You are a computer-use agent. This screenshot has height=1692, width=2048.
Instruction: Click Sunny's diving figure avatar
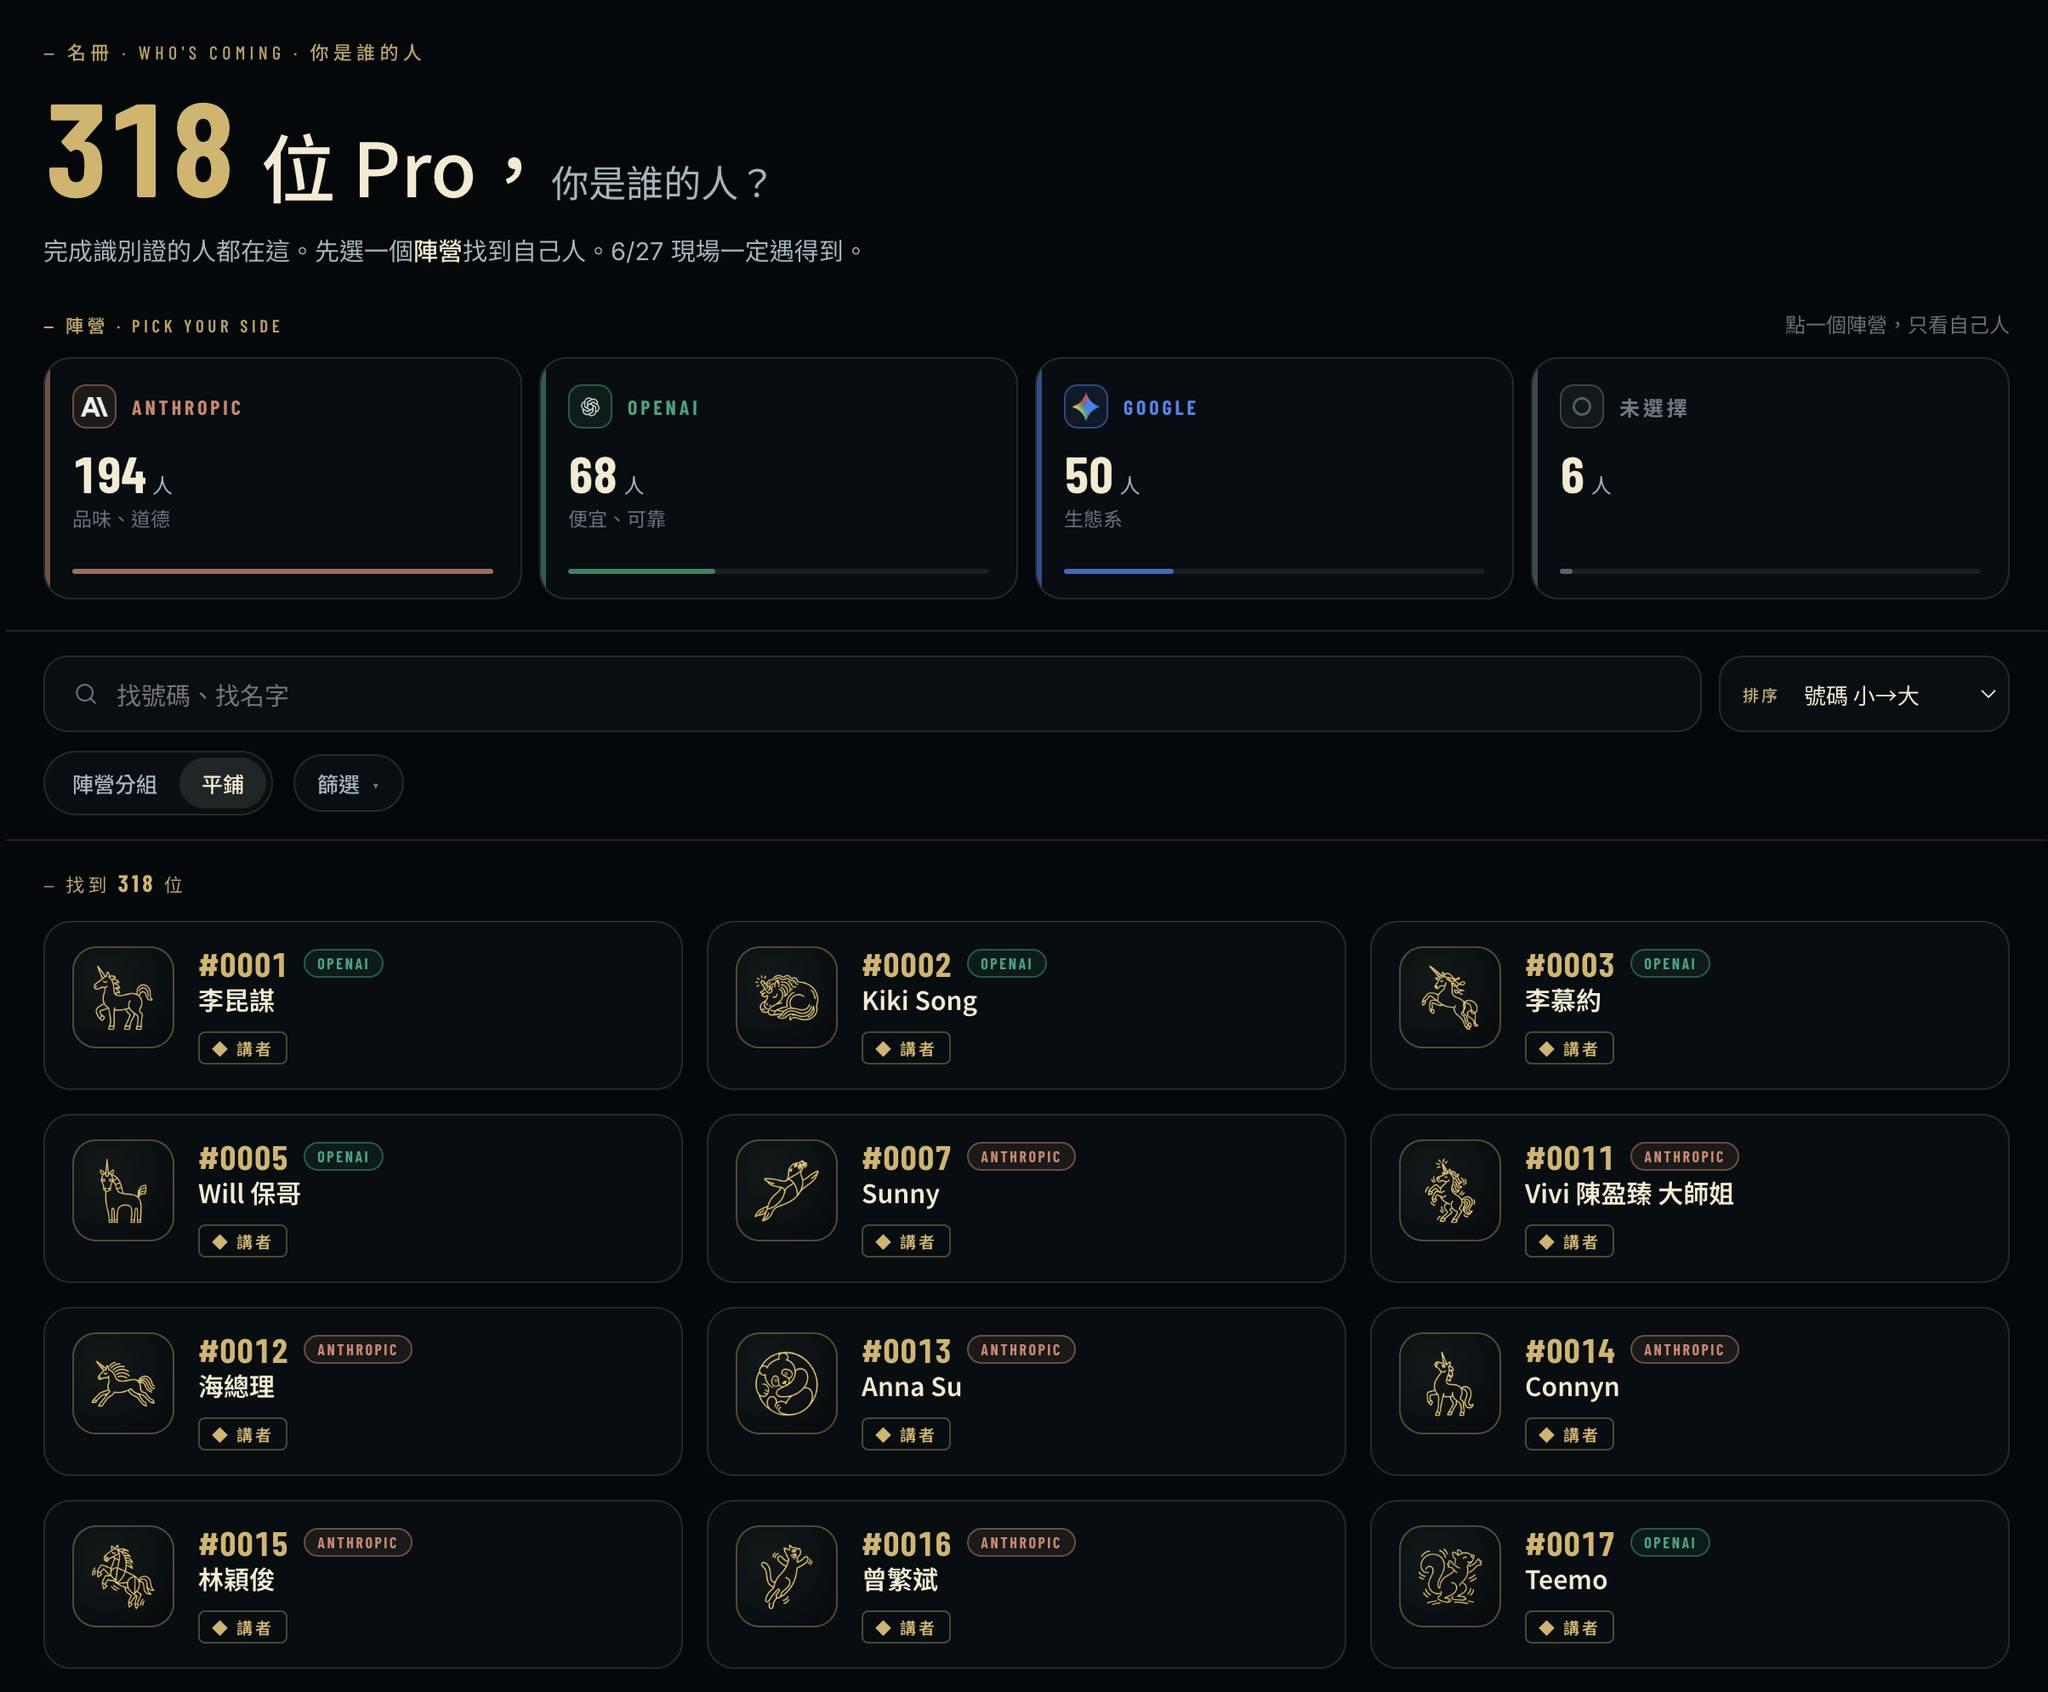786,1190
